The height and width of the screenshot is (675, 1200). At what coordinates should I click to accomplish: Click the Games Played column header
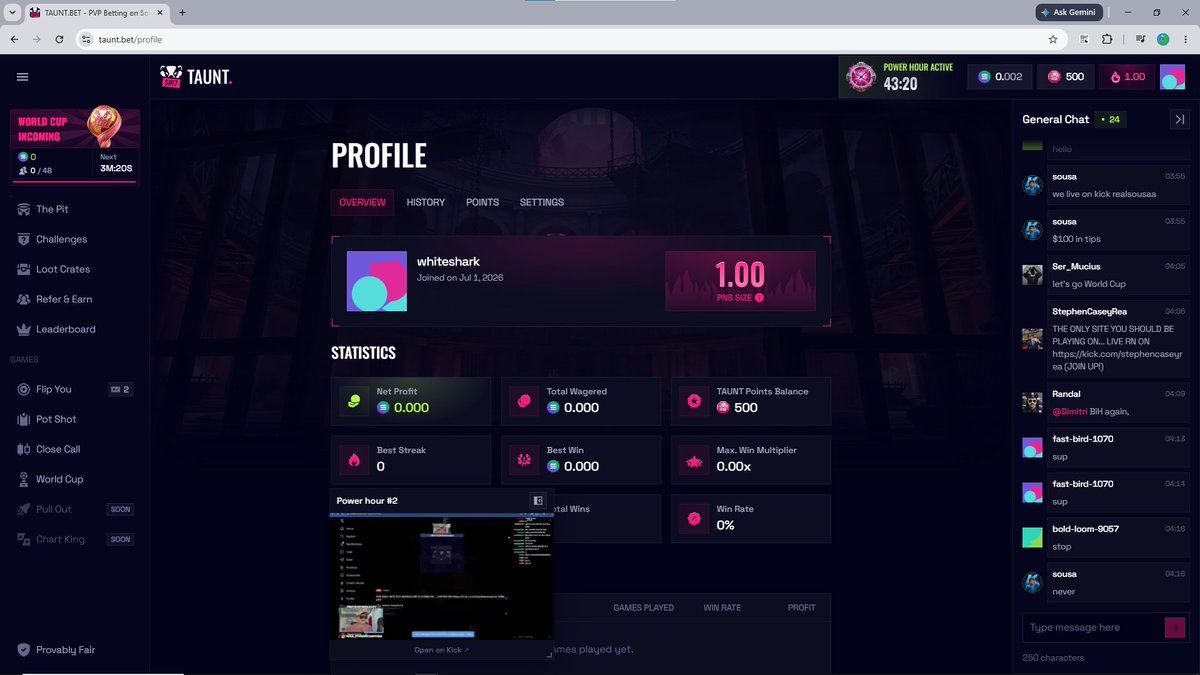tap(643, 608)
